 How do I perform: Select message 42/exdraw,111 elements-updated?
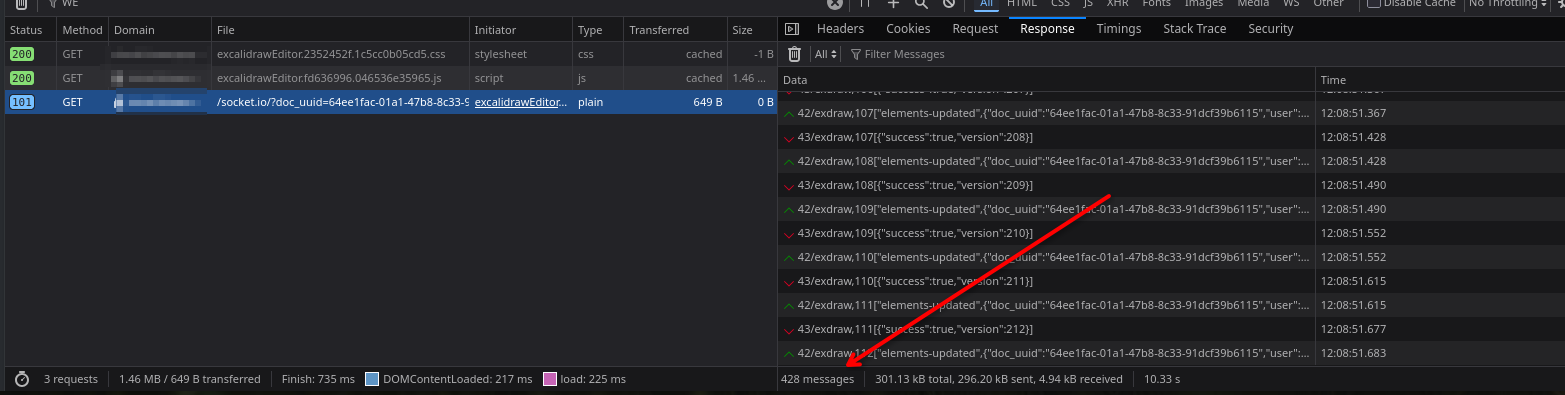click(1046, 305)
